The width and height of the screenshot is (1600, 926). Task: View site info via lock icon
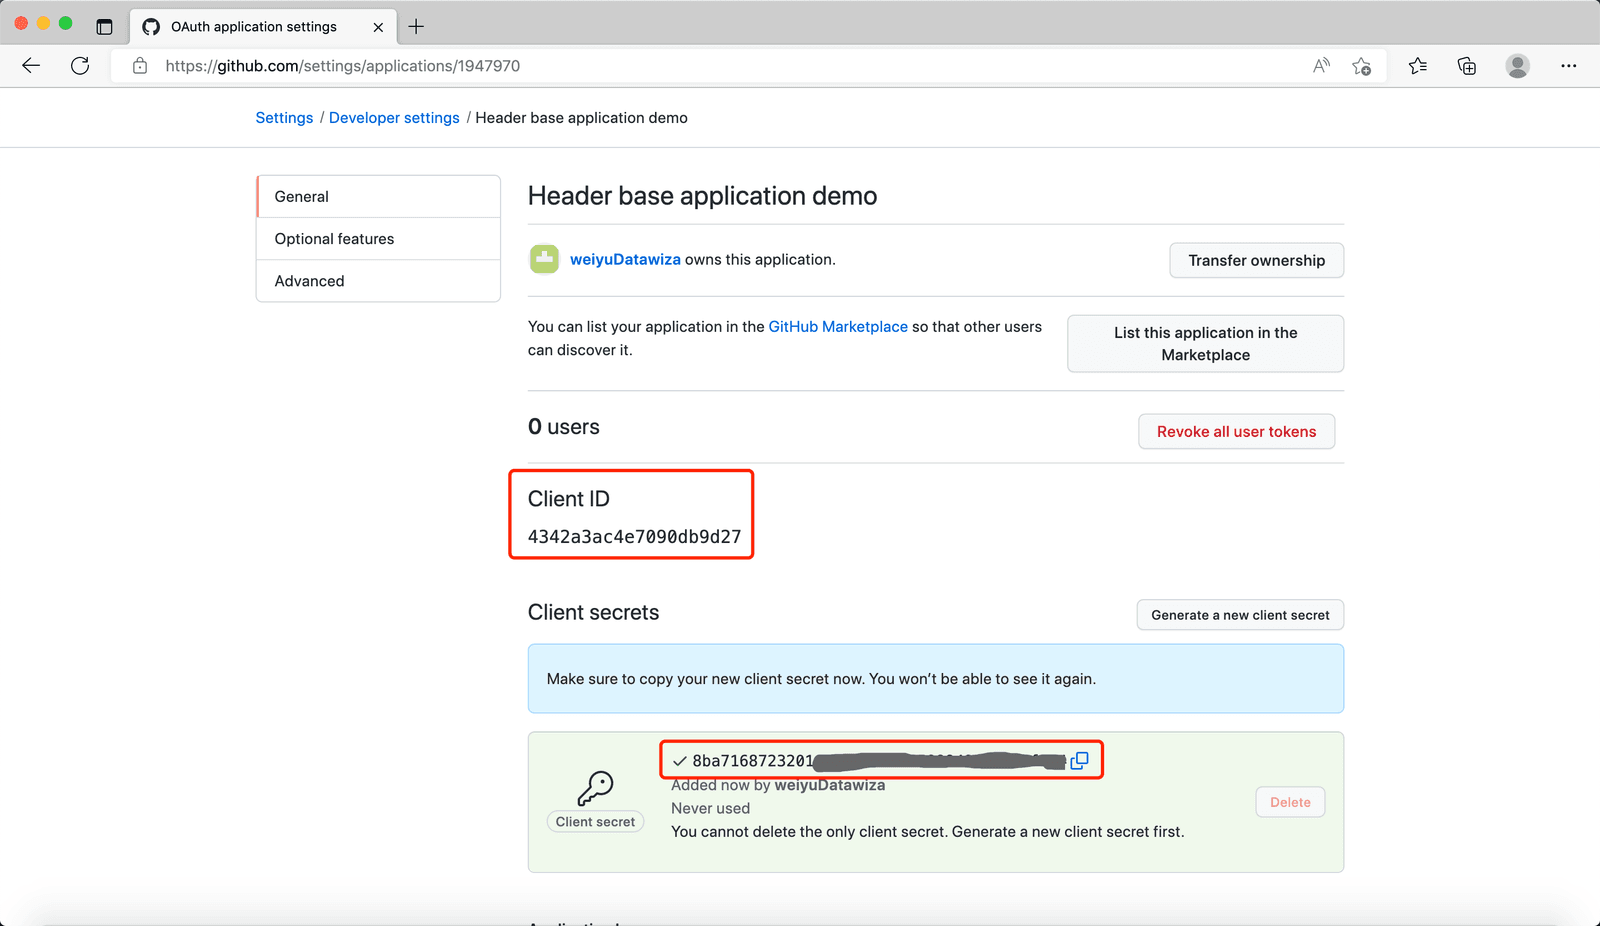coord(140,66)
